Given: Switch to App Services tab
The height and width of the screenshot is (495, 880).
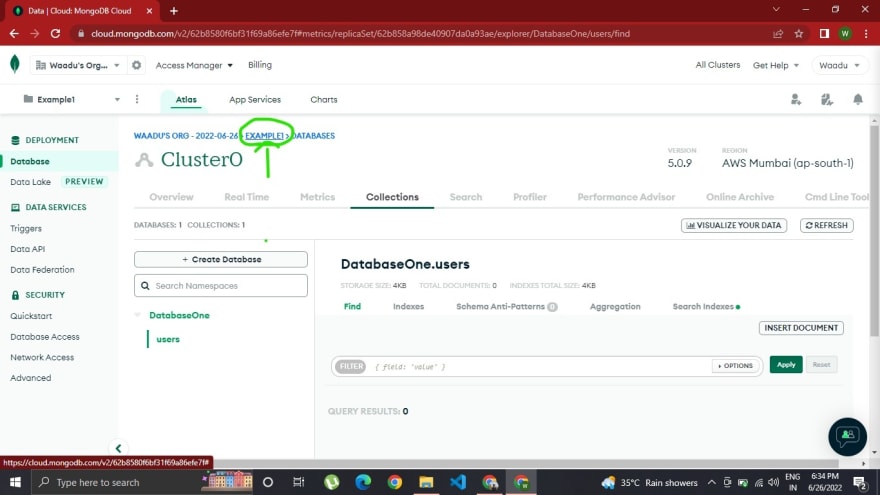Looking at the screenshot, I should [x=255, y=99].
